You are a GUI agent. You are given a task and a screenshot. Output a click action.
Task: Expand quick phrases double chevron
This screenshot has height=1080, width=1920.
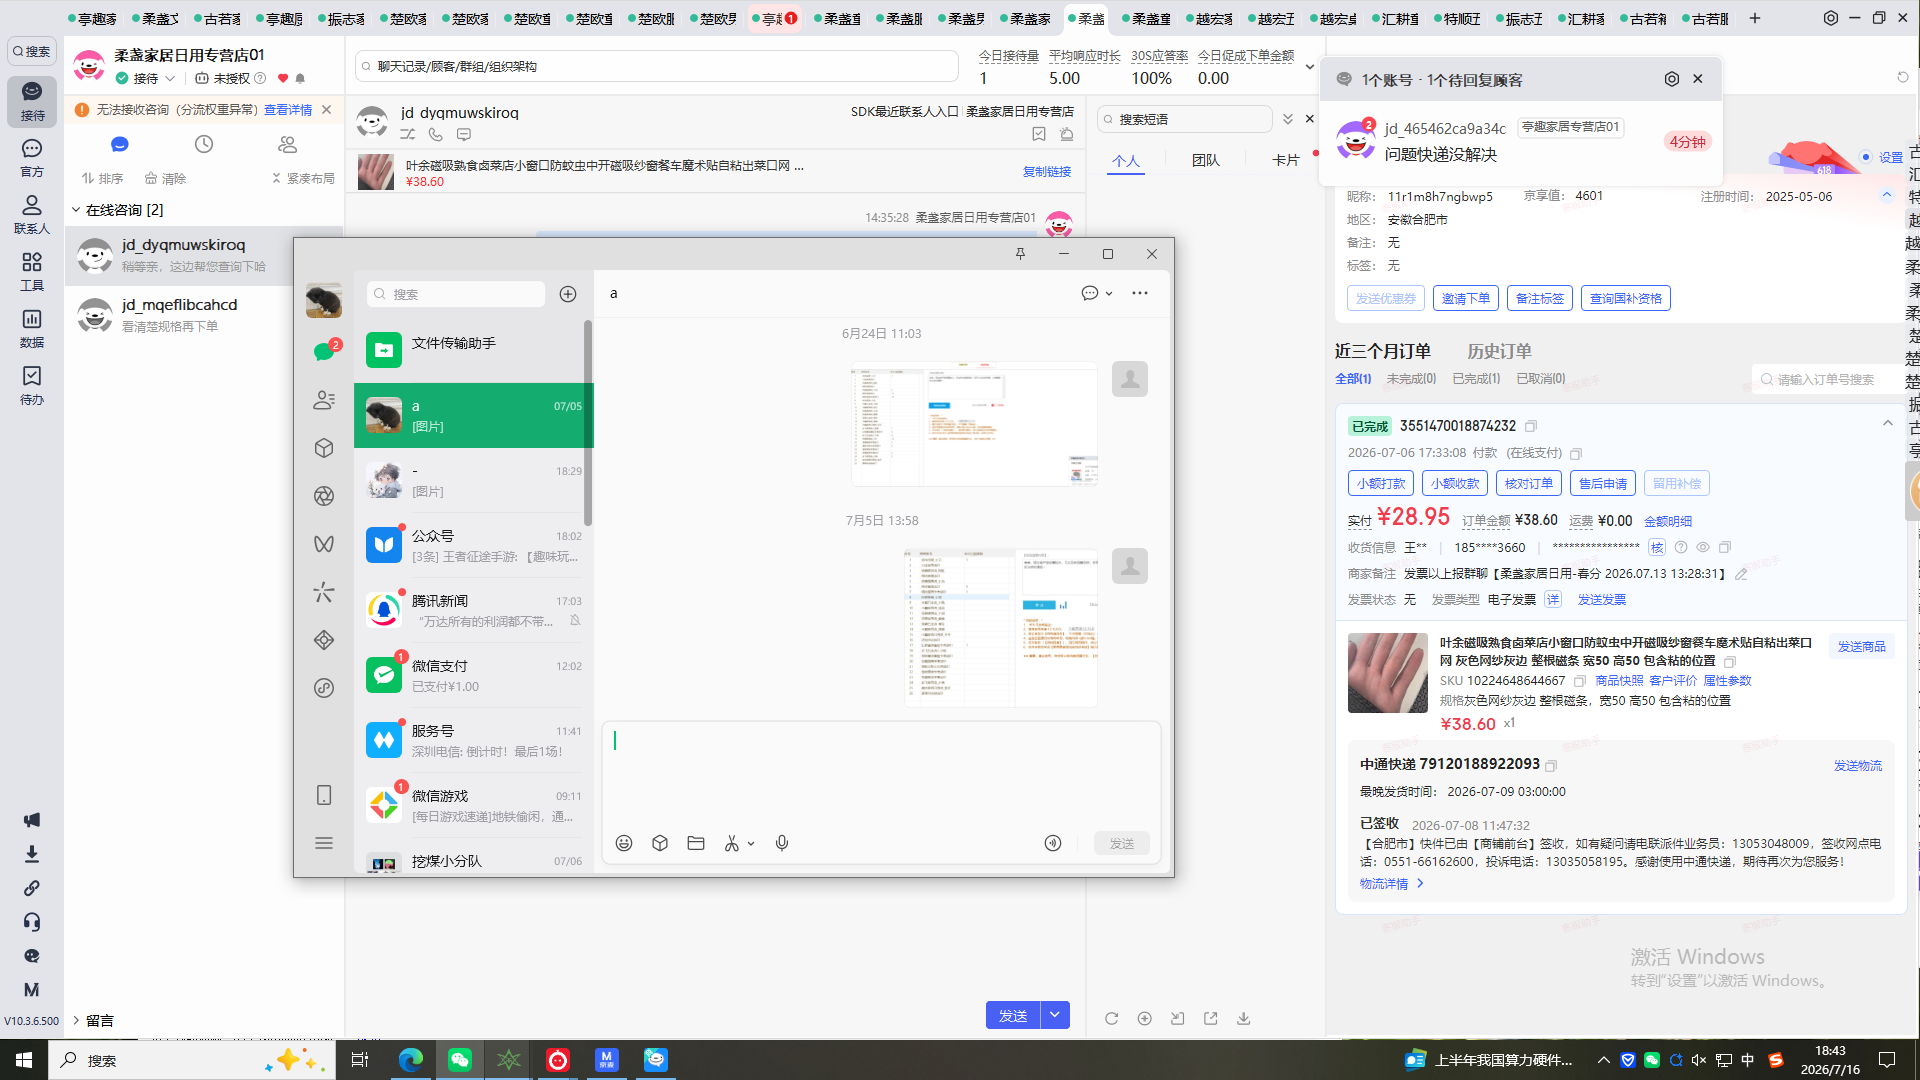pos(1288,119)
